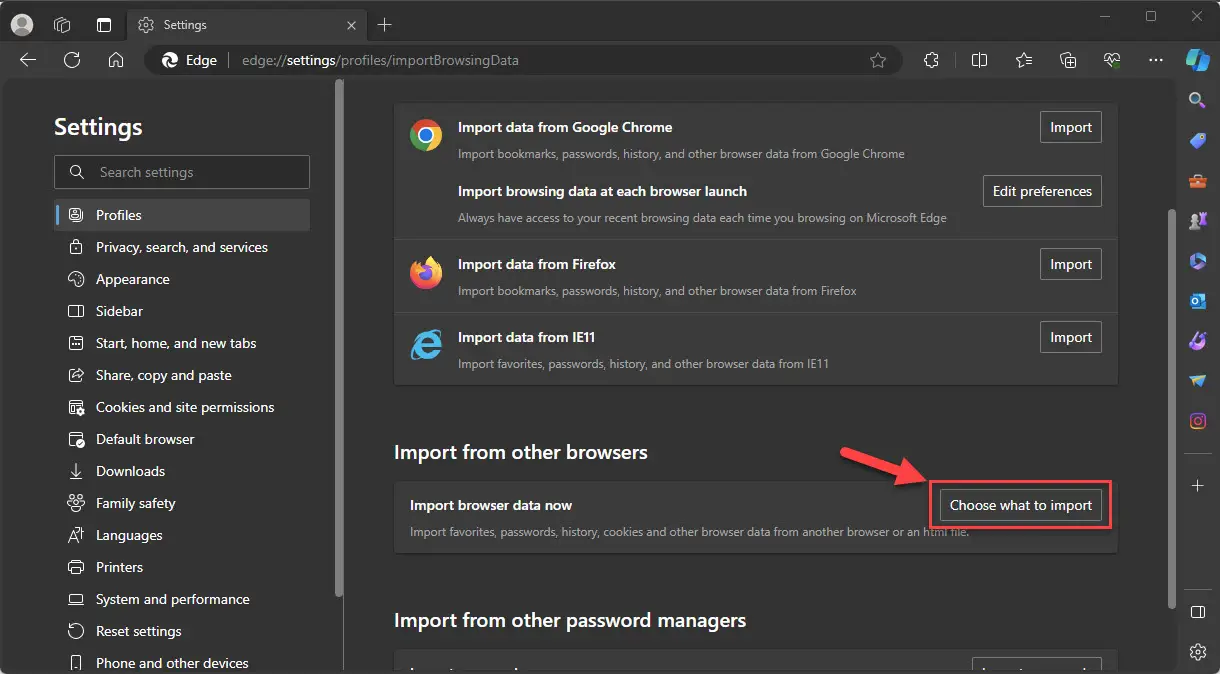Open the Default browser settings

click(x=183, y=439)
